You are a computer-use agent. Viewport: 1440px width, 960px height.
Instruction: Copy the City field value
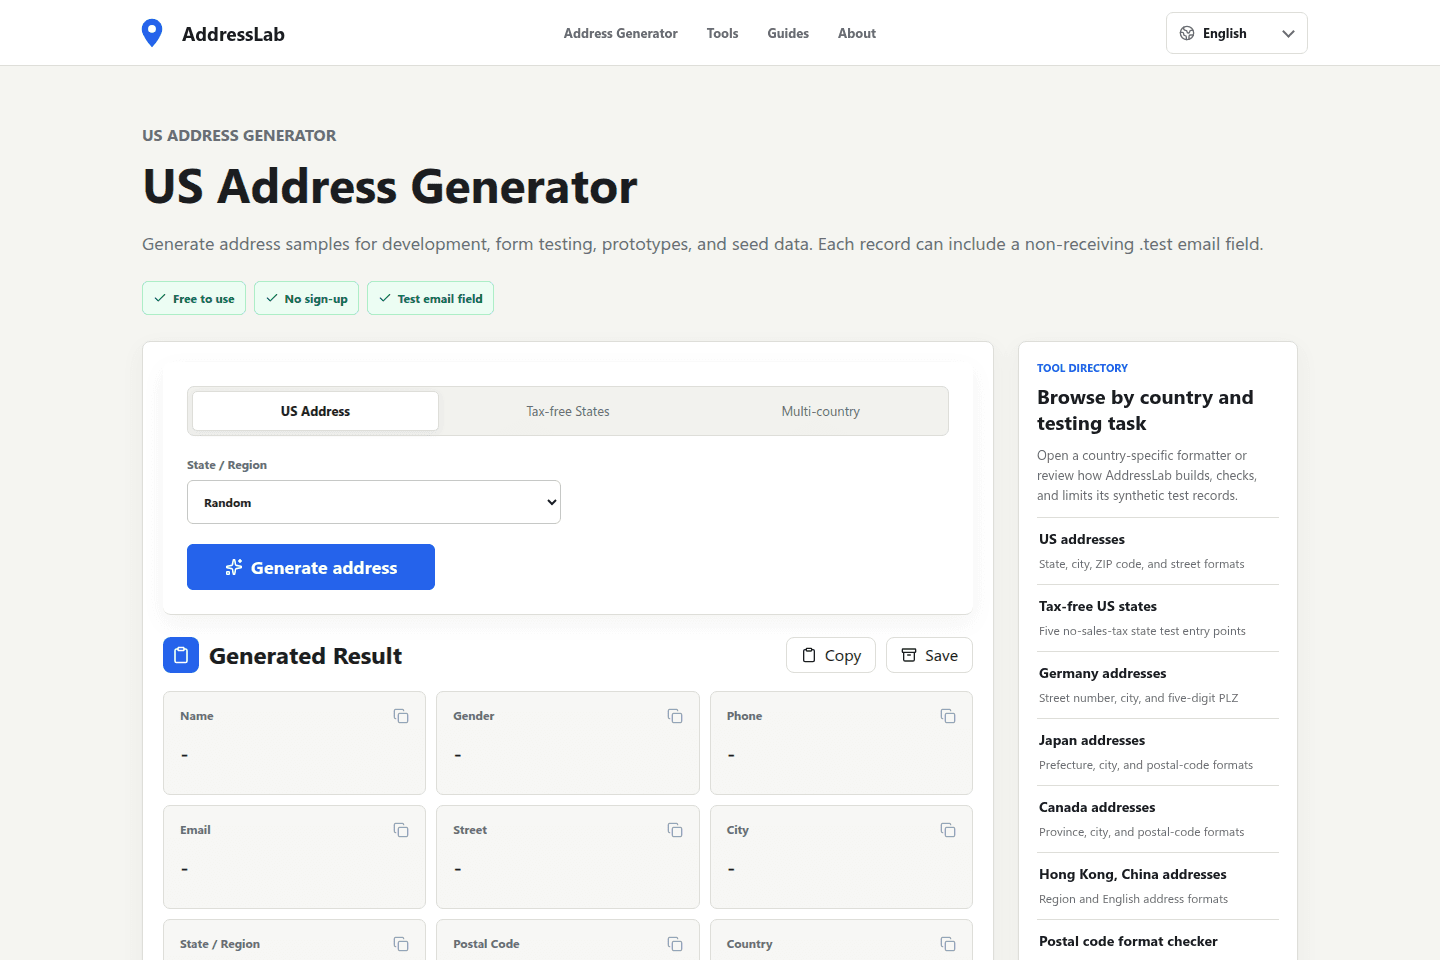pyautogui.click(x=948, y=830)
